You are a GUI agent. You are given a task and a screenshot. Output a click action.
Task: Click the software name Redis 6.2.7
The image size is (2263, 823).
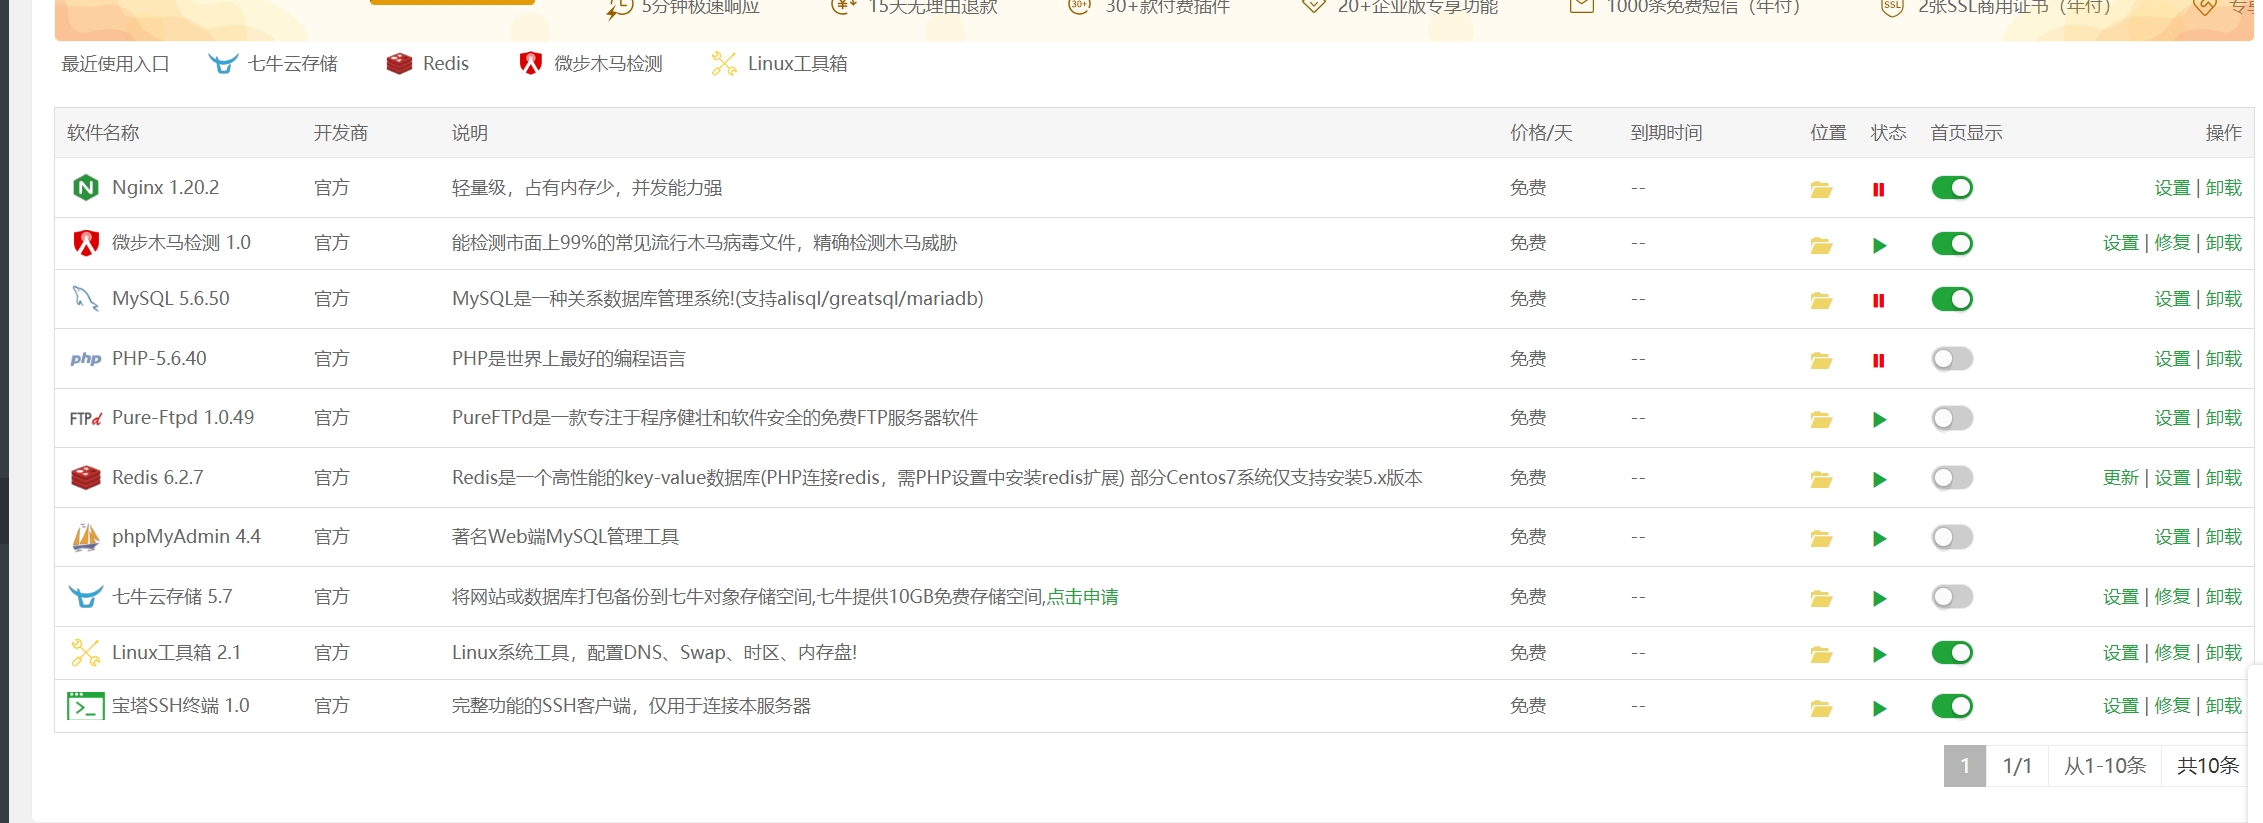(158, 478)
